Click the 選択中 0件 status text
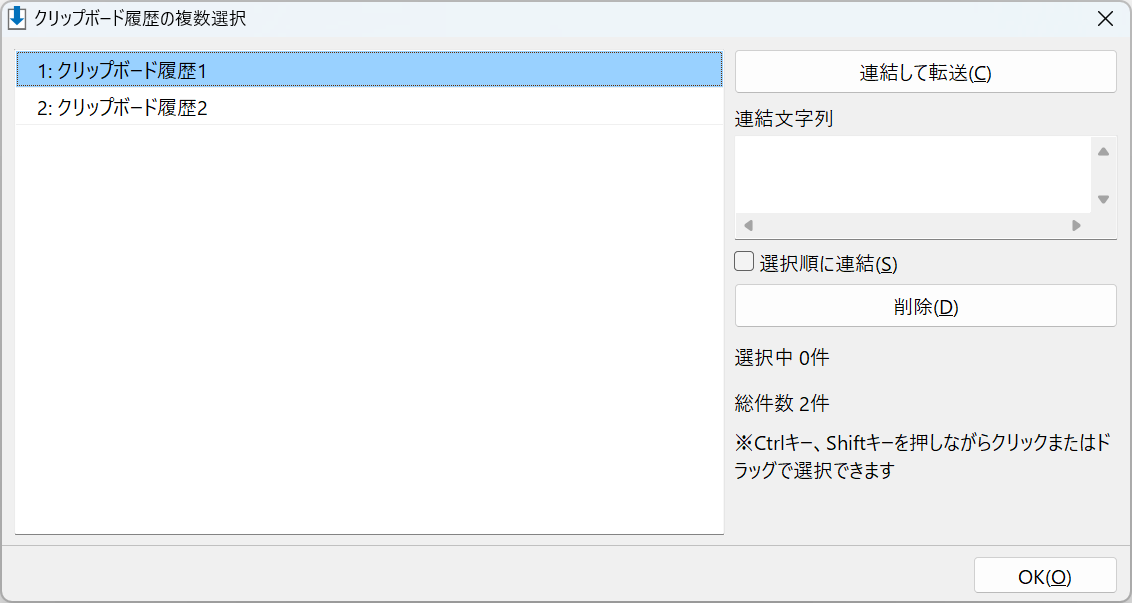Image resolution: width=1132 pixels, height=603 pixels. (x=782, y=357)
